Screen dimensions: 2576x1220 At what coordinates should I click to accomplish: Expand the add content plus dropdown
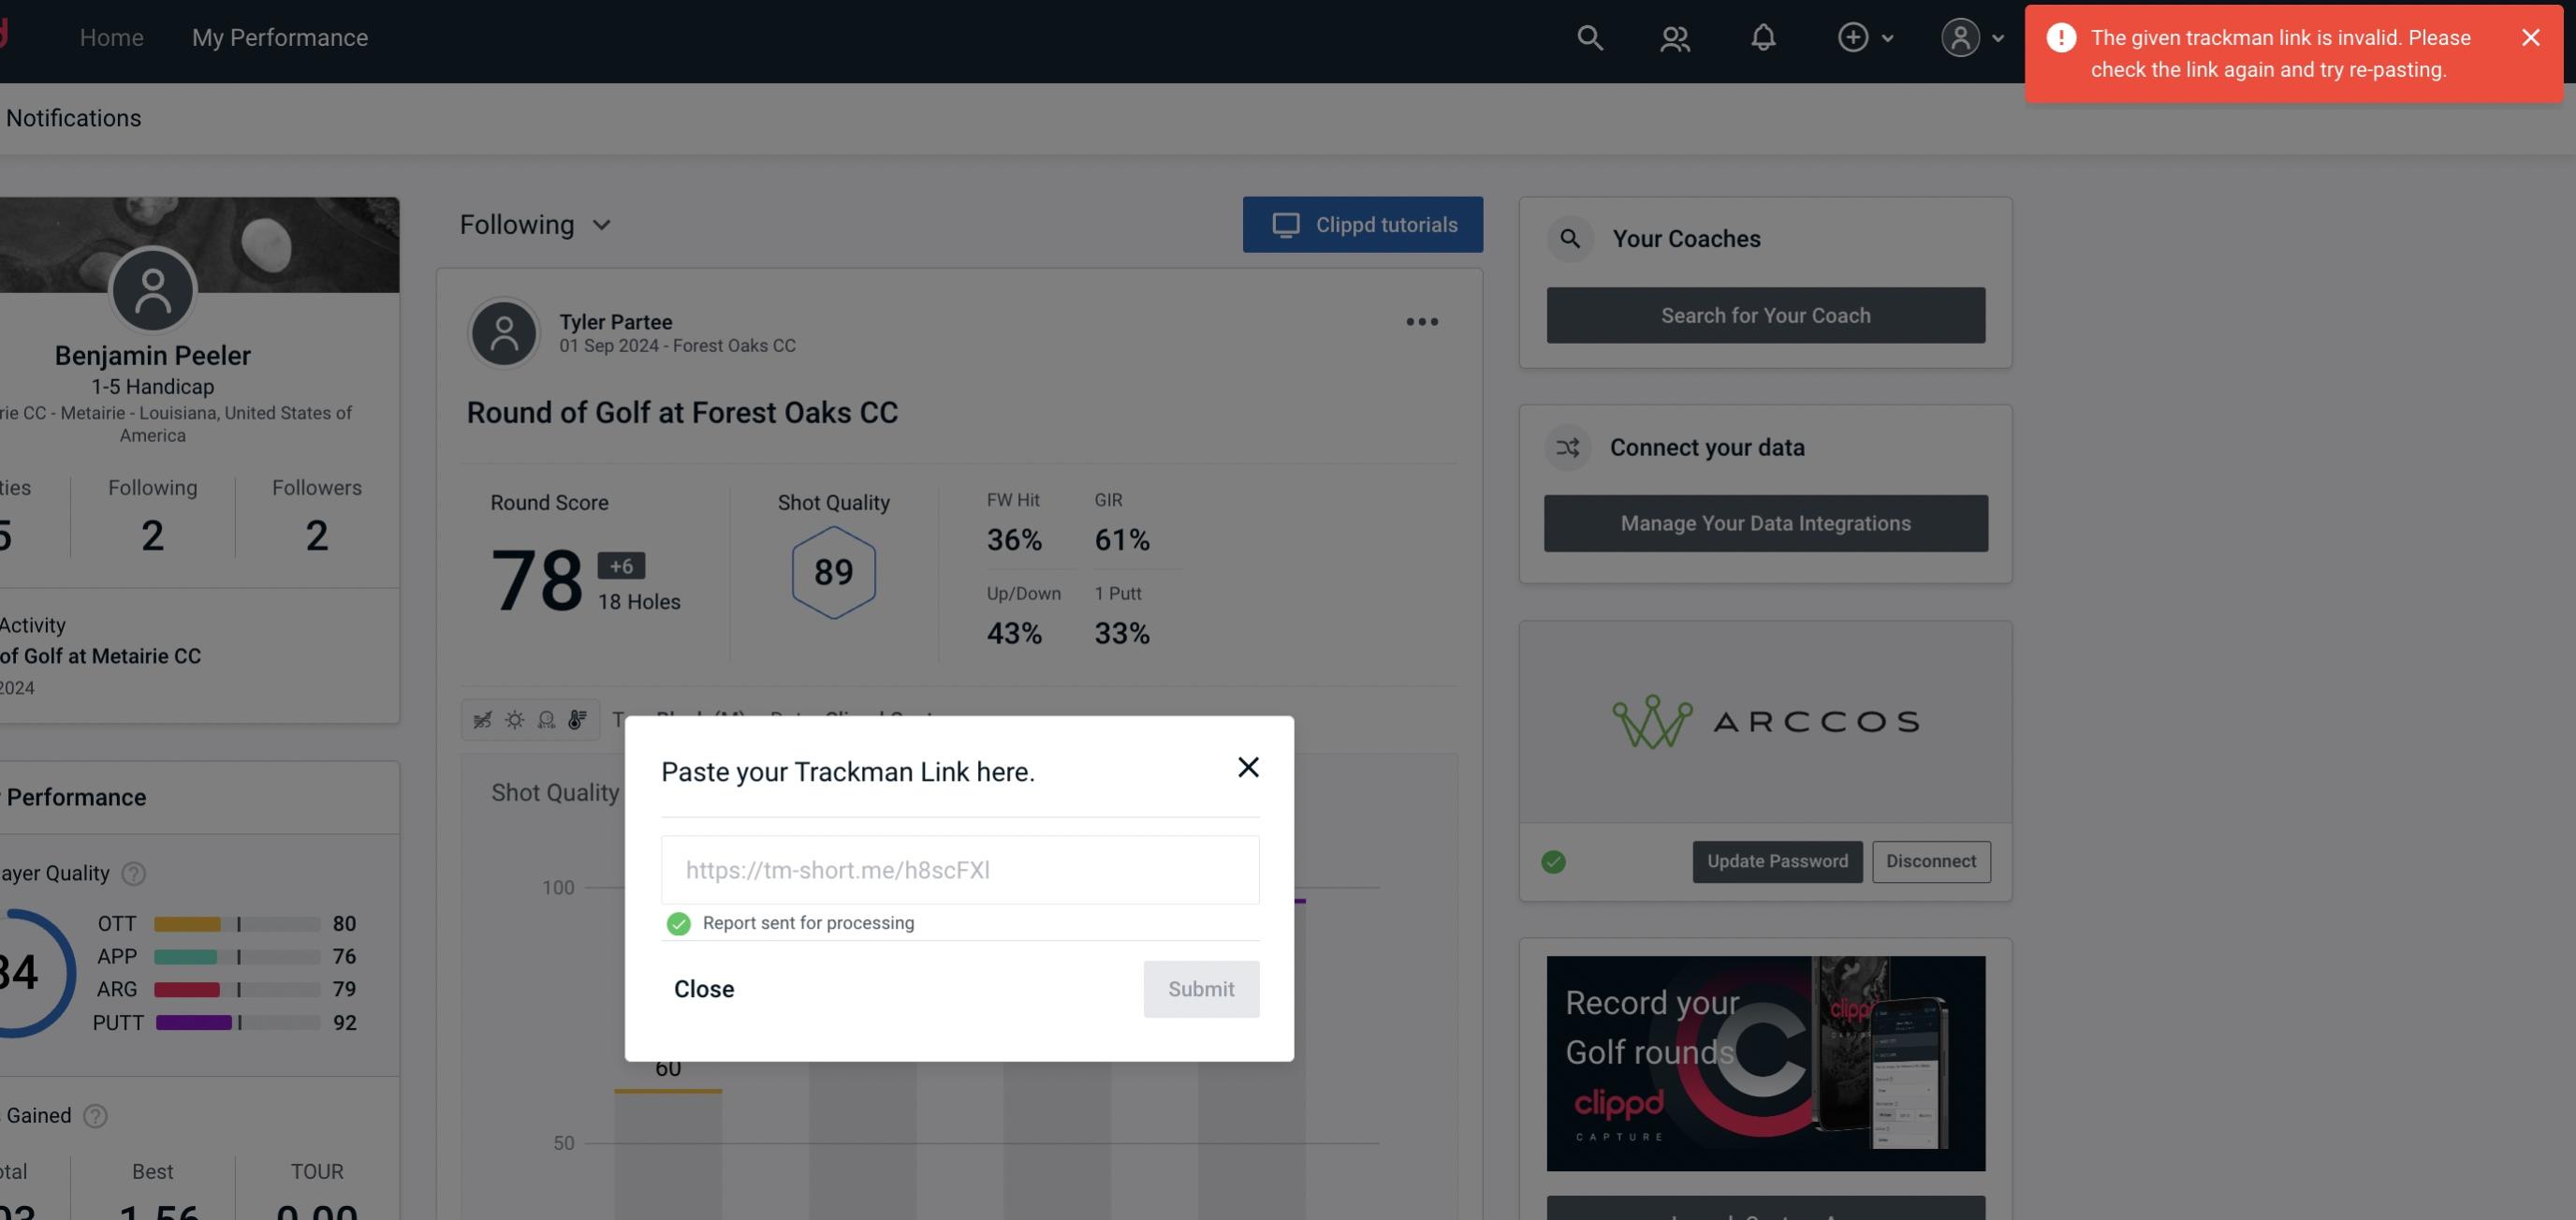1863,37
